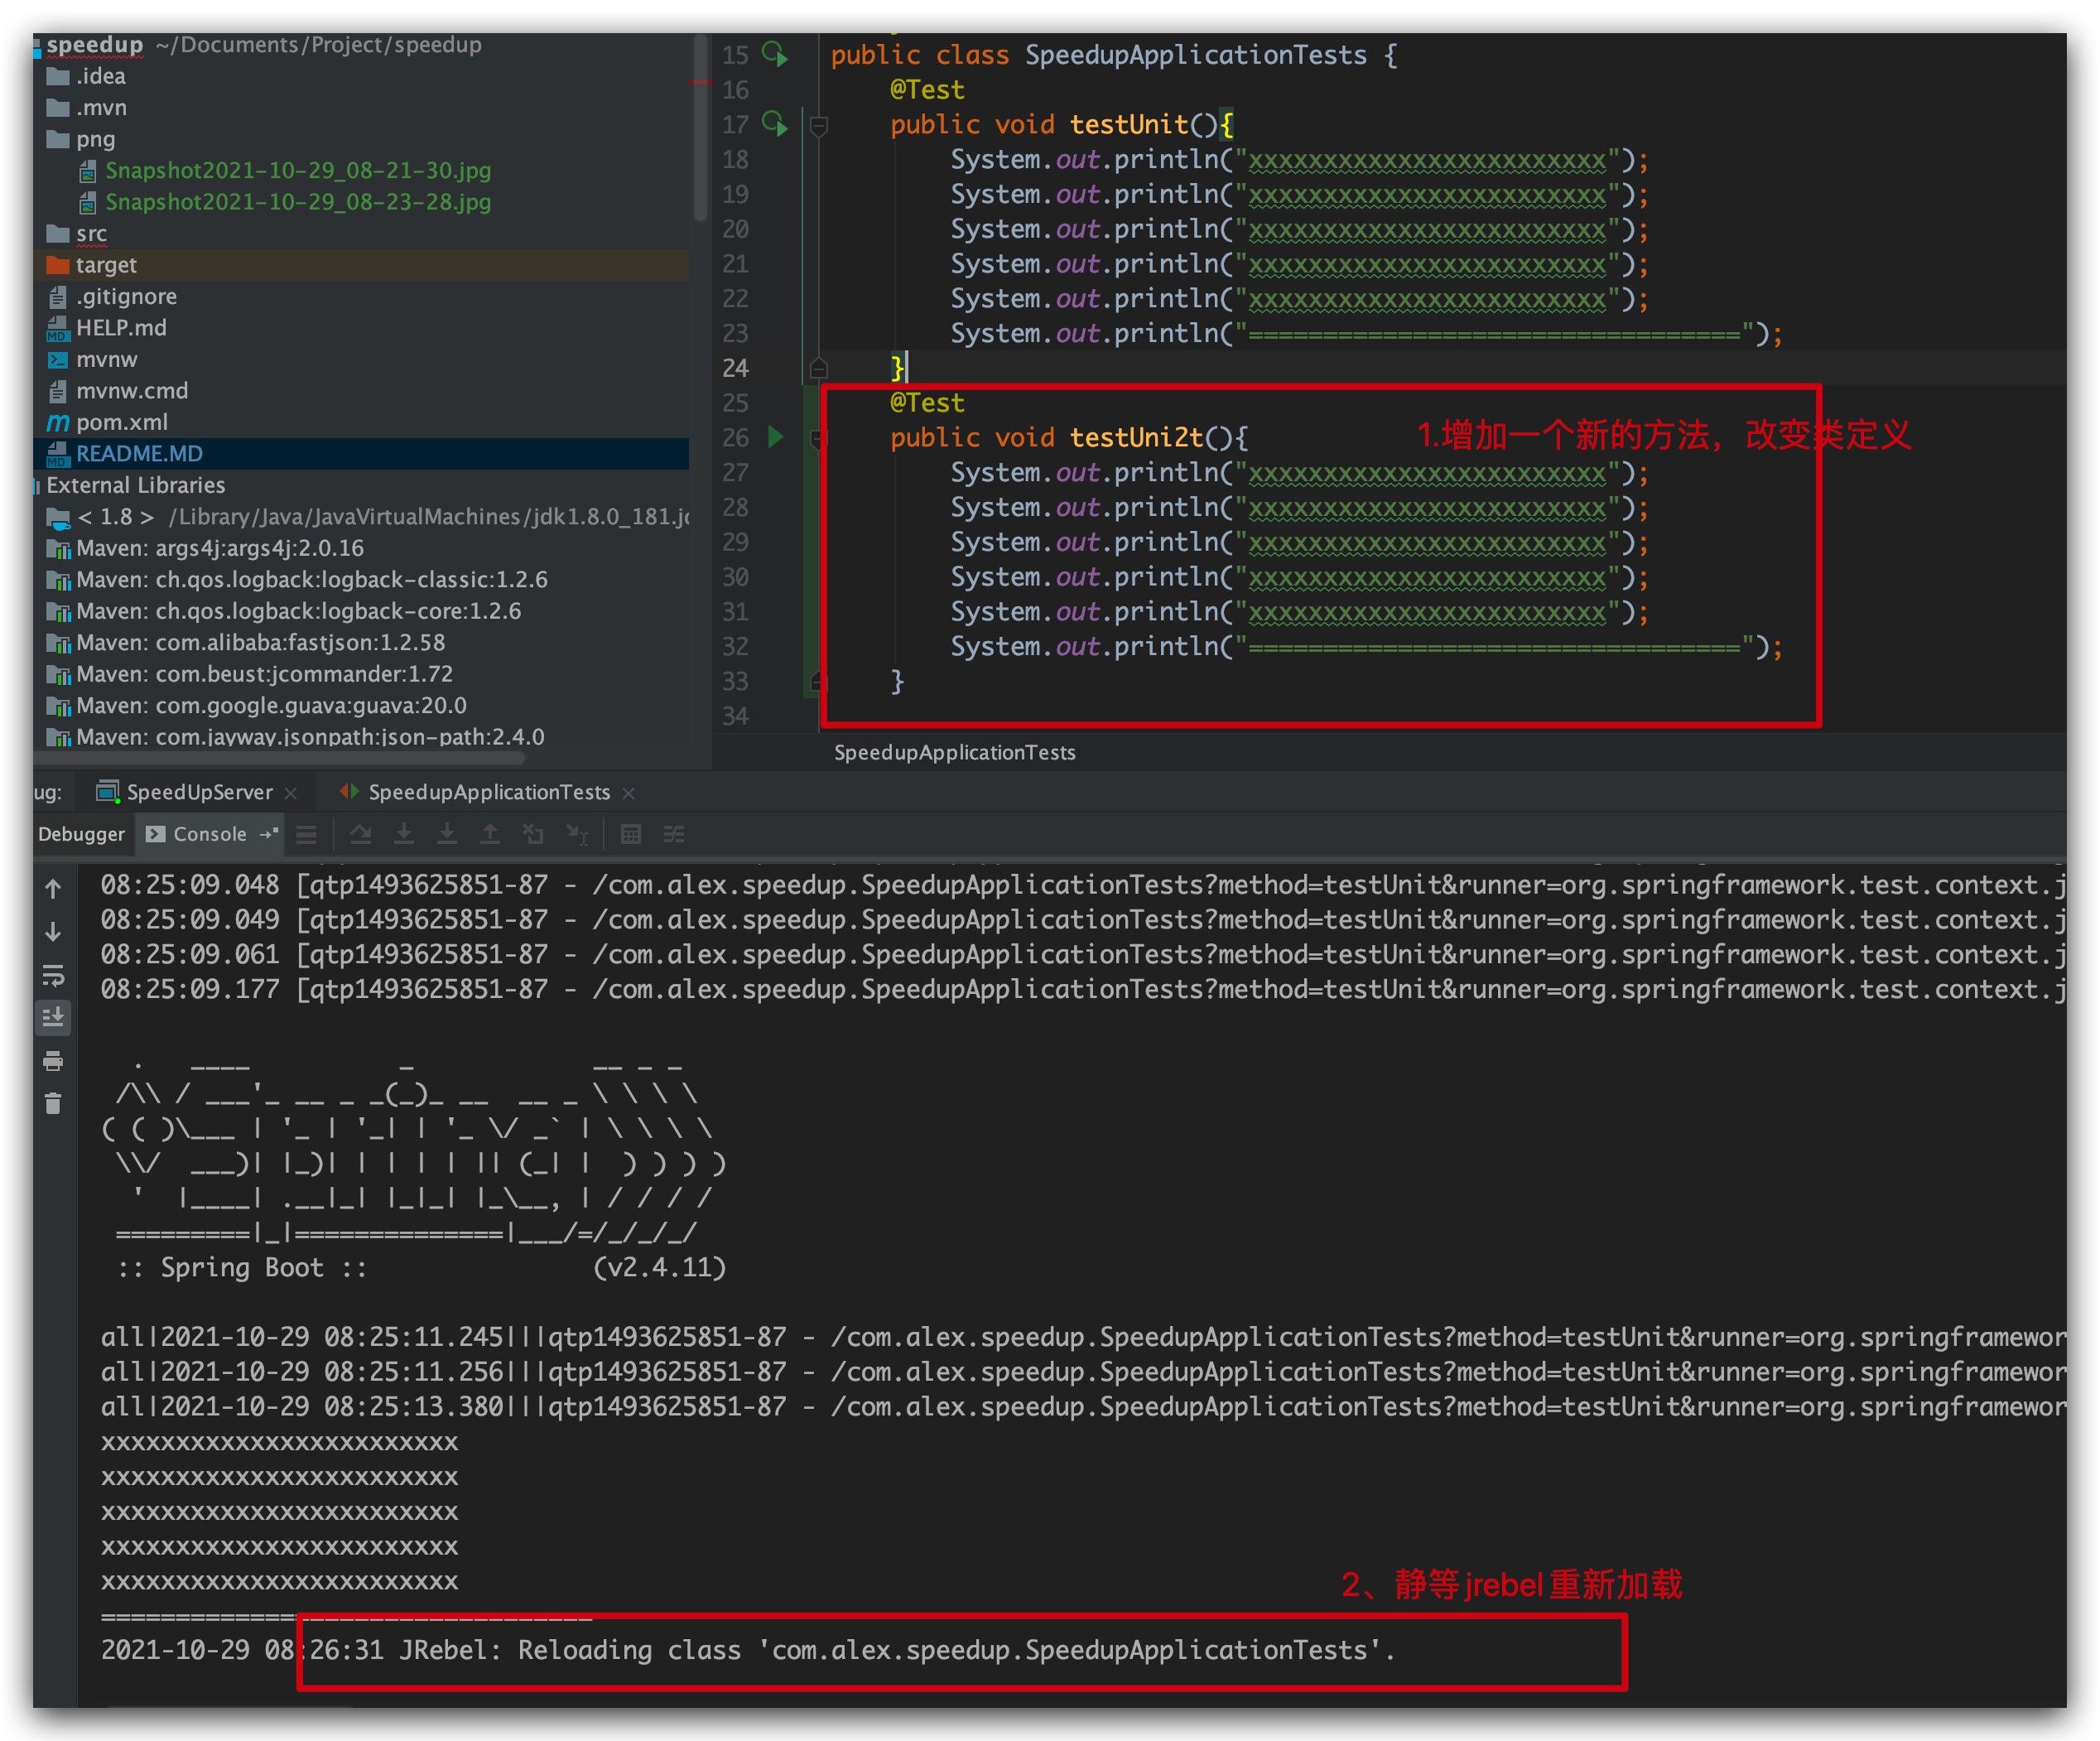Collapse testUnit method using fold marker on line 17
This screenshot has height=1741, width=2100.
818,126
